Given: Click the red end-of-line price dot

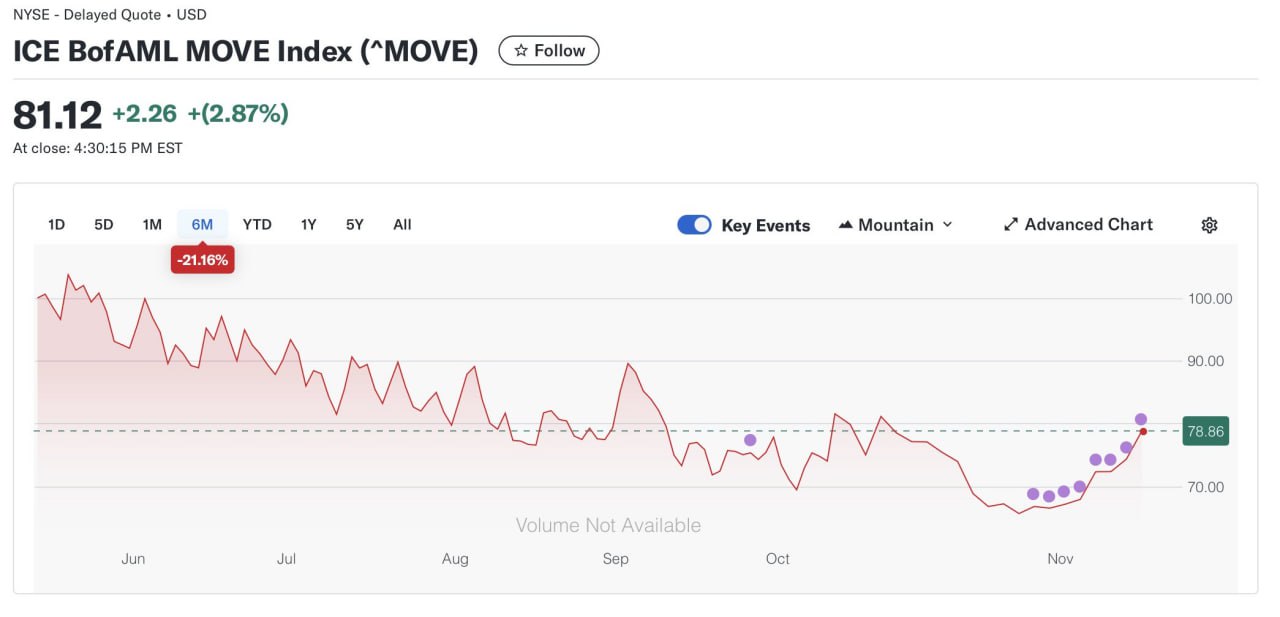Looking at the screenshot, I should (1143, 431).
